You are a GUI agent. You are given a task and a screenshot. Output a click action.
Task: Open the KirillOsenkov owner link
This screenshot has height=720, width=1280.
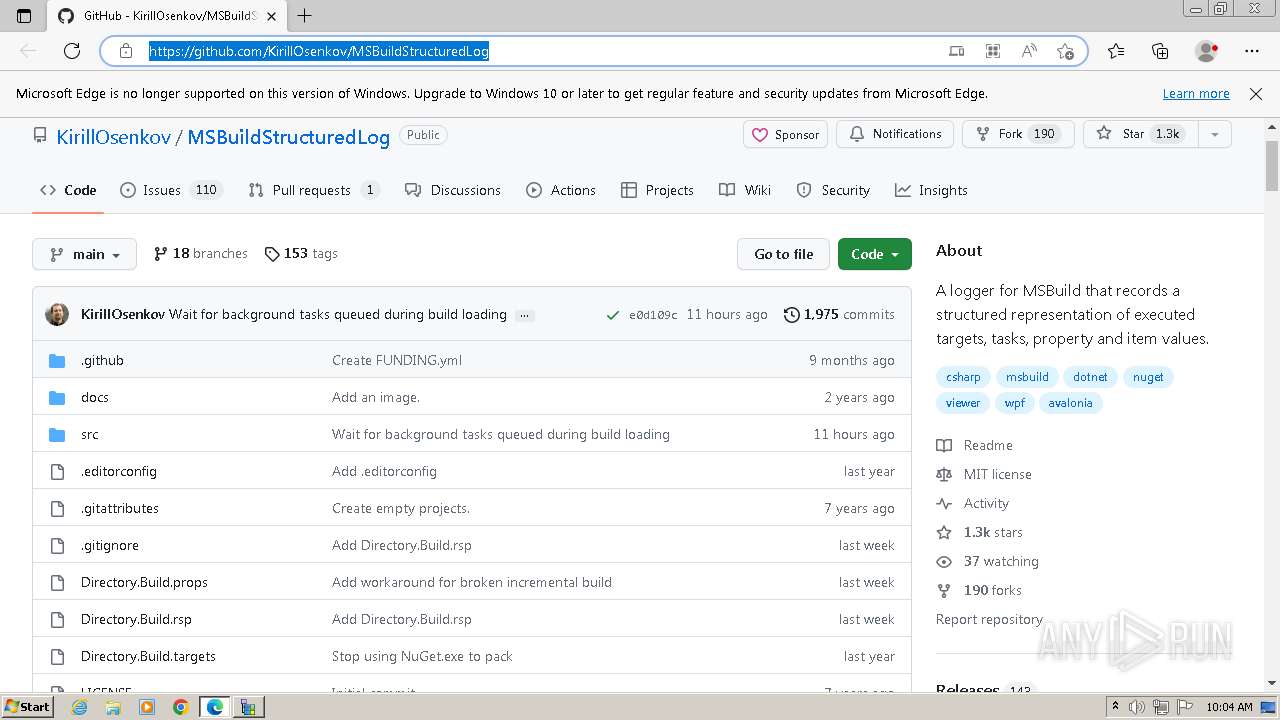113,137
